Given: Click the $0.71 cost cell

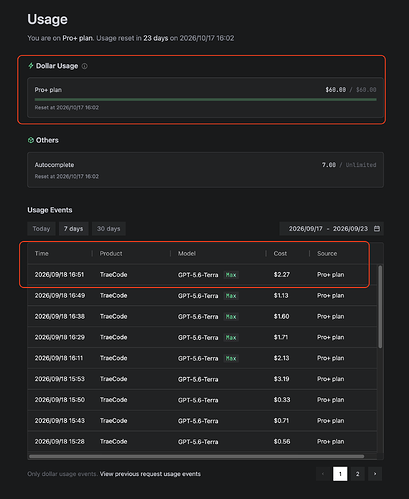Looking at the screenshot, I should tap(281, 421).
